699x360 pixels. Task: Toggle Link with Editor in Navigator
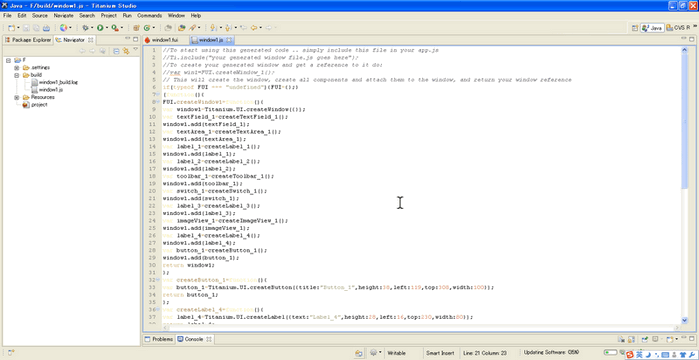[x=126, y=51]
